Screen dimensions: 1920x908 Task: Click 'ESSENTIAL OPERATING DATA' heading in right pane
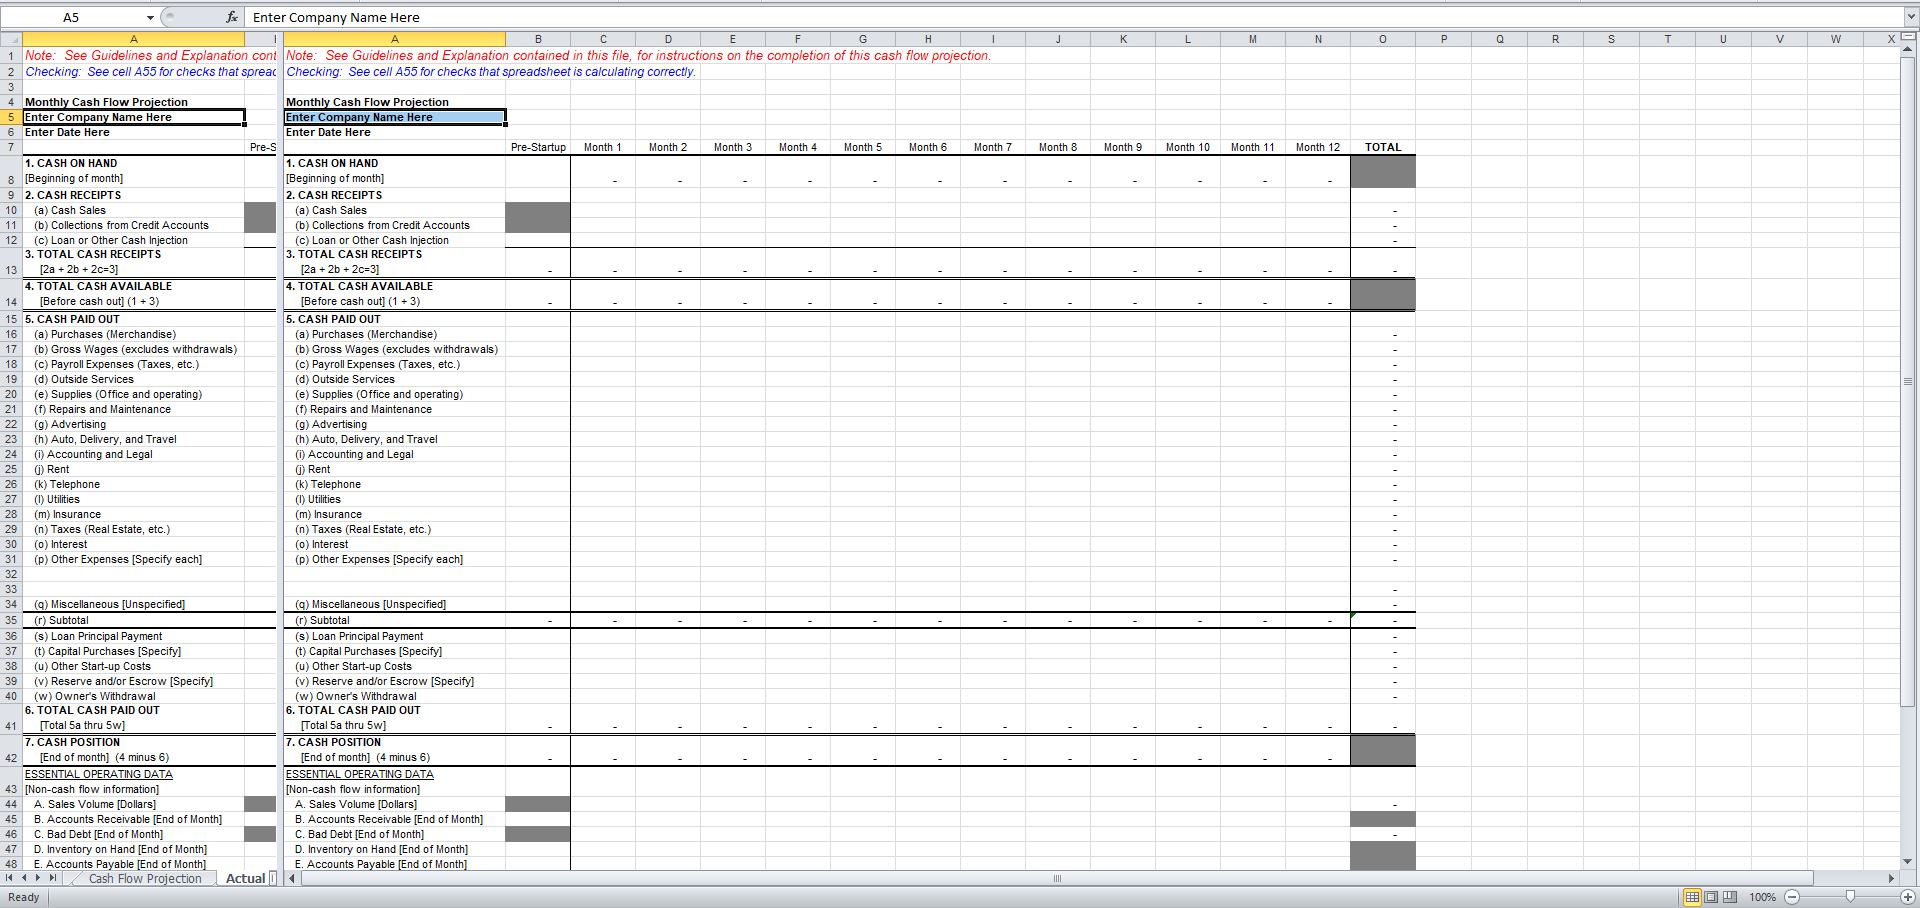360,774
